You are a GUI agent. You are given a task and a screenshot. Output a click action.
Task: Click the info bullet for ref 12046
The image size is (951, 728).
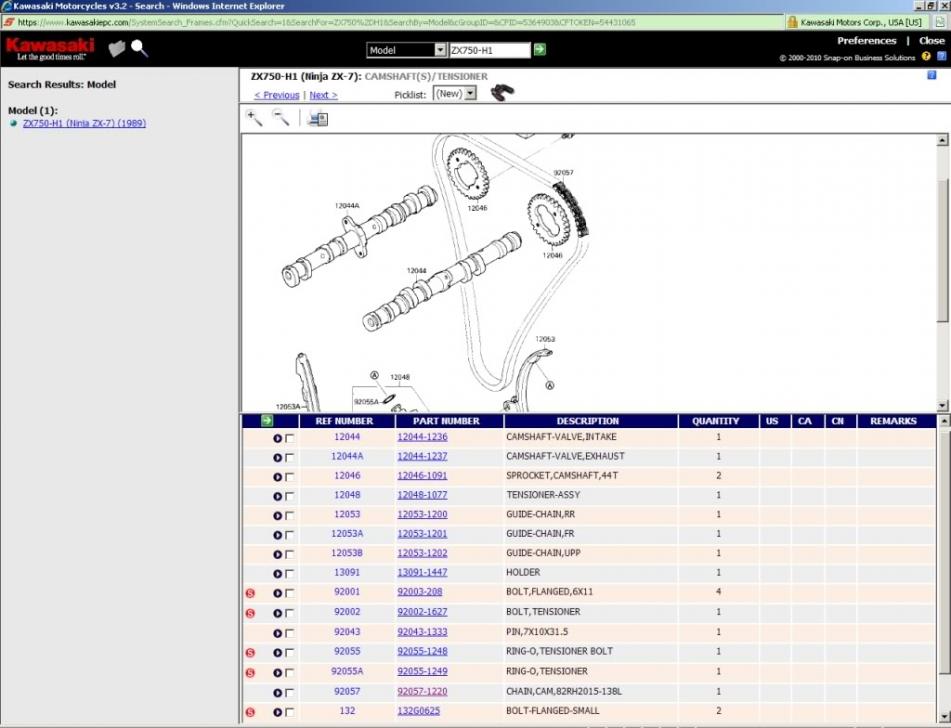tap(277, 477)
